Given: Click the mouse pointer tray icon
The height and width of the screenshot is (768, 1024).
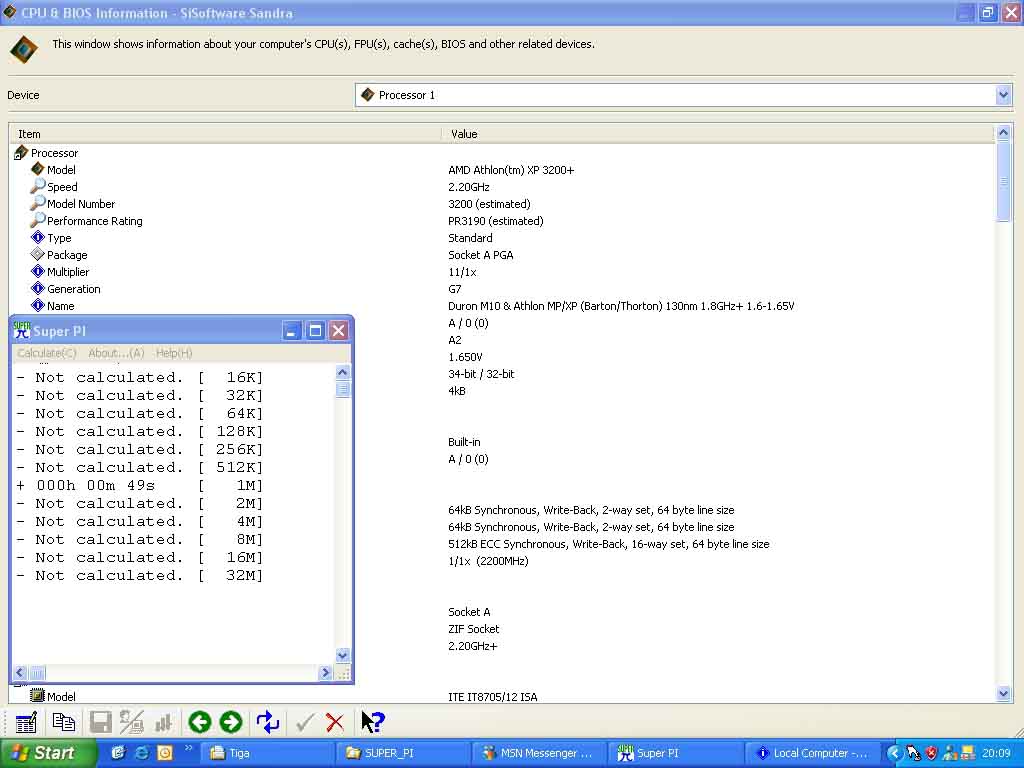Looking at the screenshot, I should click(913, 753).
